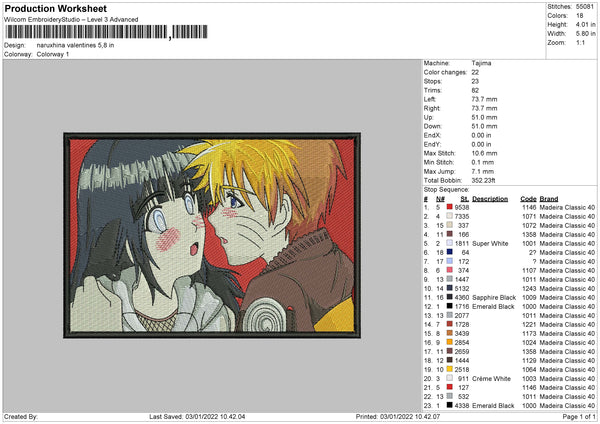
Task: Click the barcode under the worksheet title
Action: (x=106, y=32)
